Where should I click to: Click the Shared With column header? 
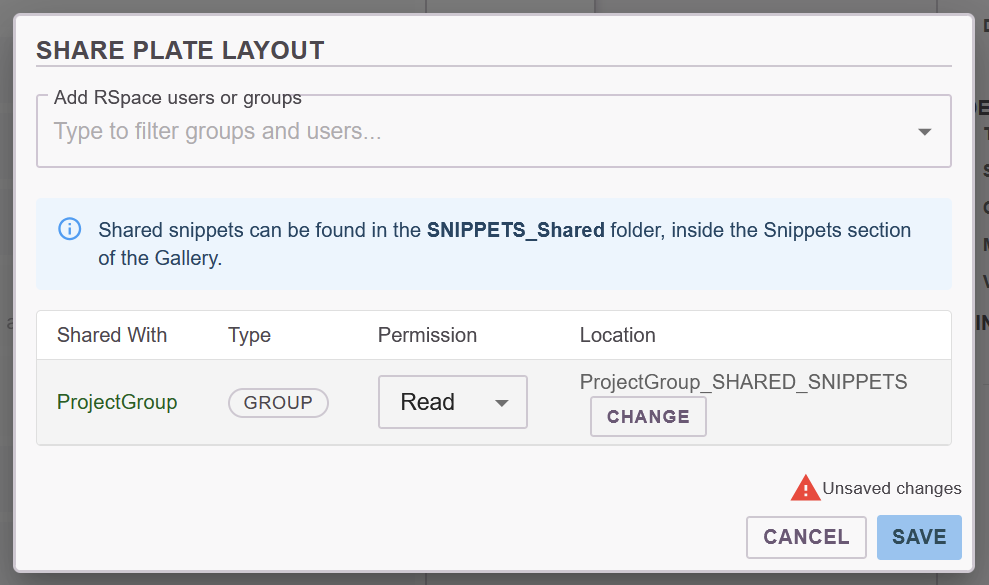point(112,335)
